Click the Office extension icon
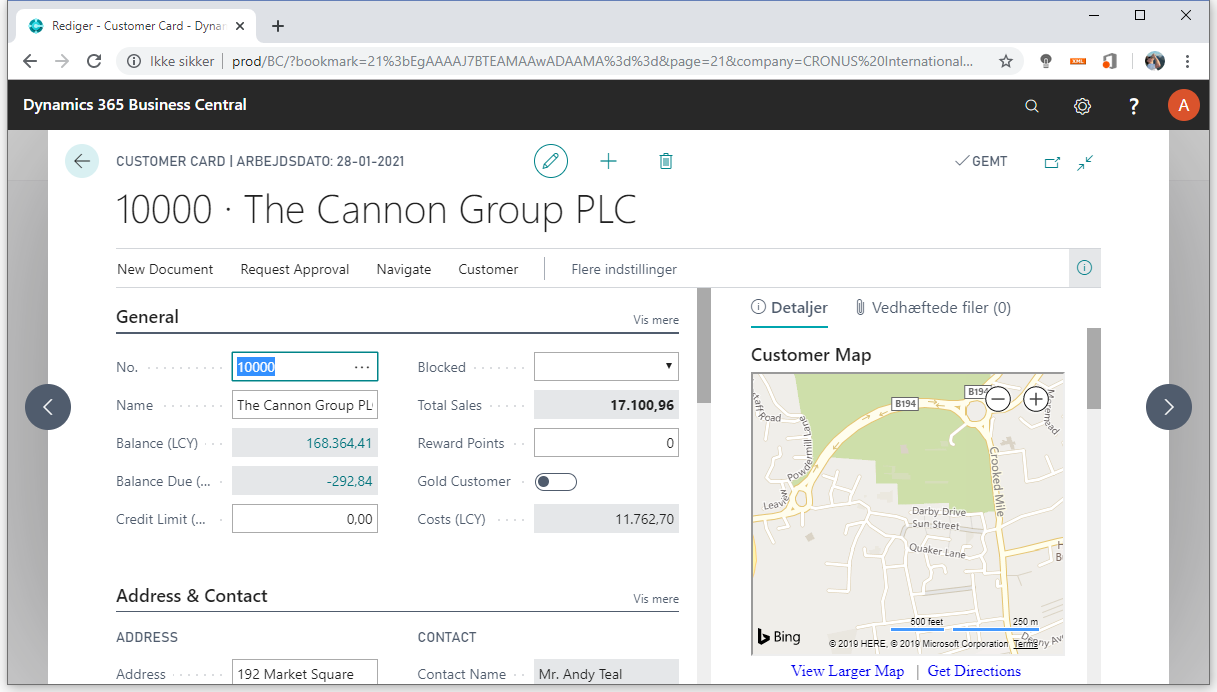 (x=1109, y=61)
